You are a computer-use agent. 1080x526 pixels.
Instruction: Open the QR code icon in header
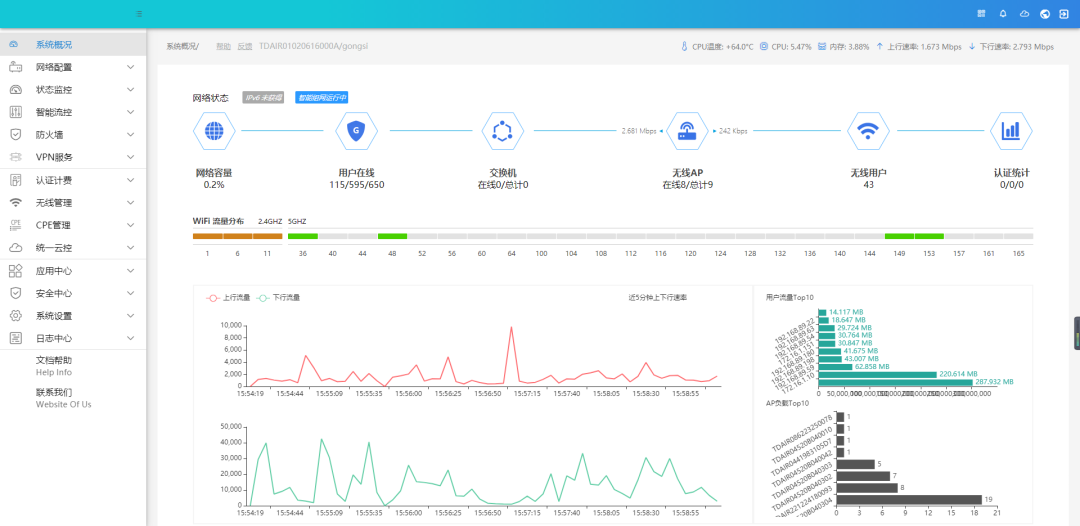(982, 14)
